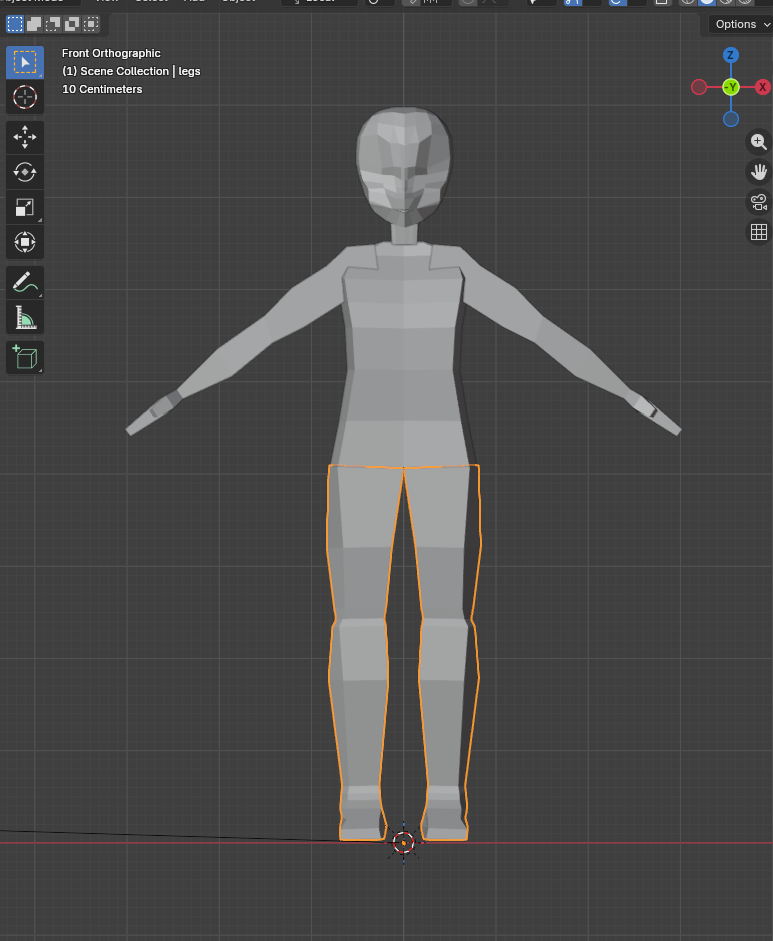Screen dimensions: 773x941
Task: Click the red X axis gizmo handle
Action: (x=762, y=87)
